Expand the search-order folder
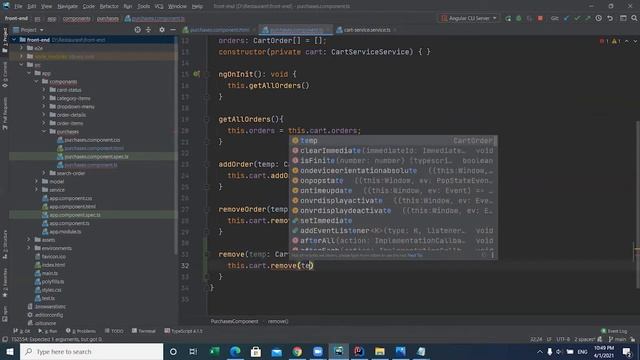Viewport: 640px width, 360px height. (x=44, y=173)
